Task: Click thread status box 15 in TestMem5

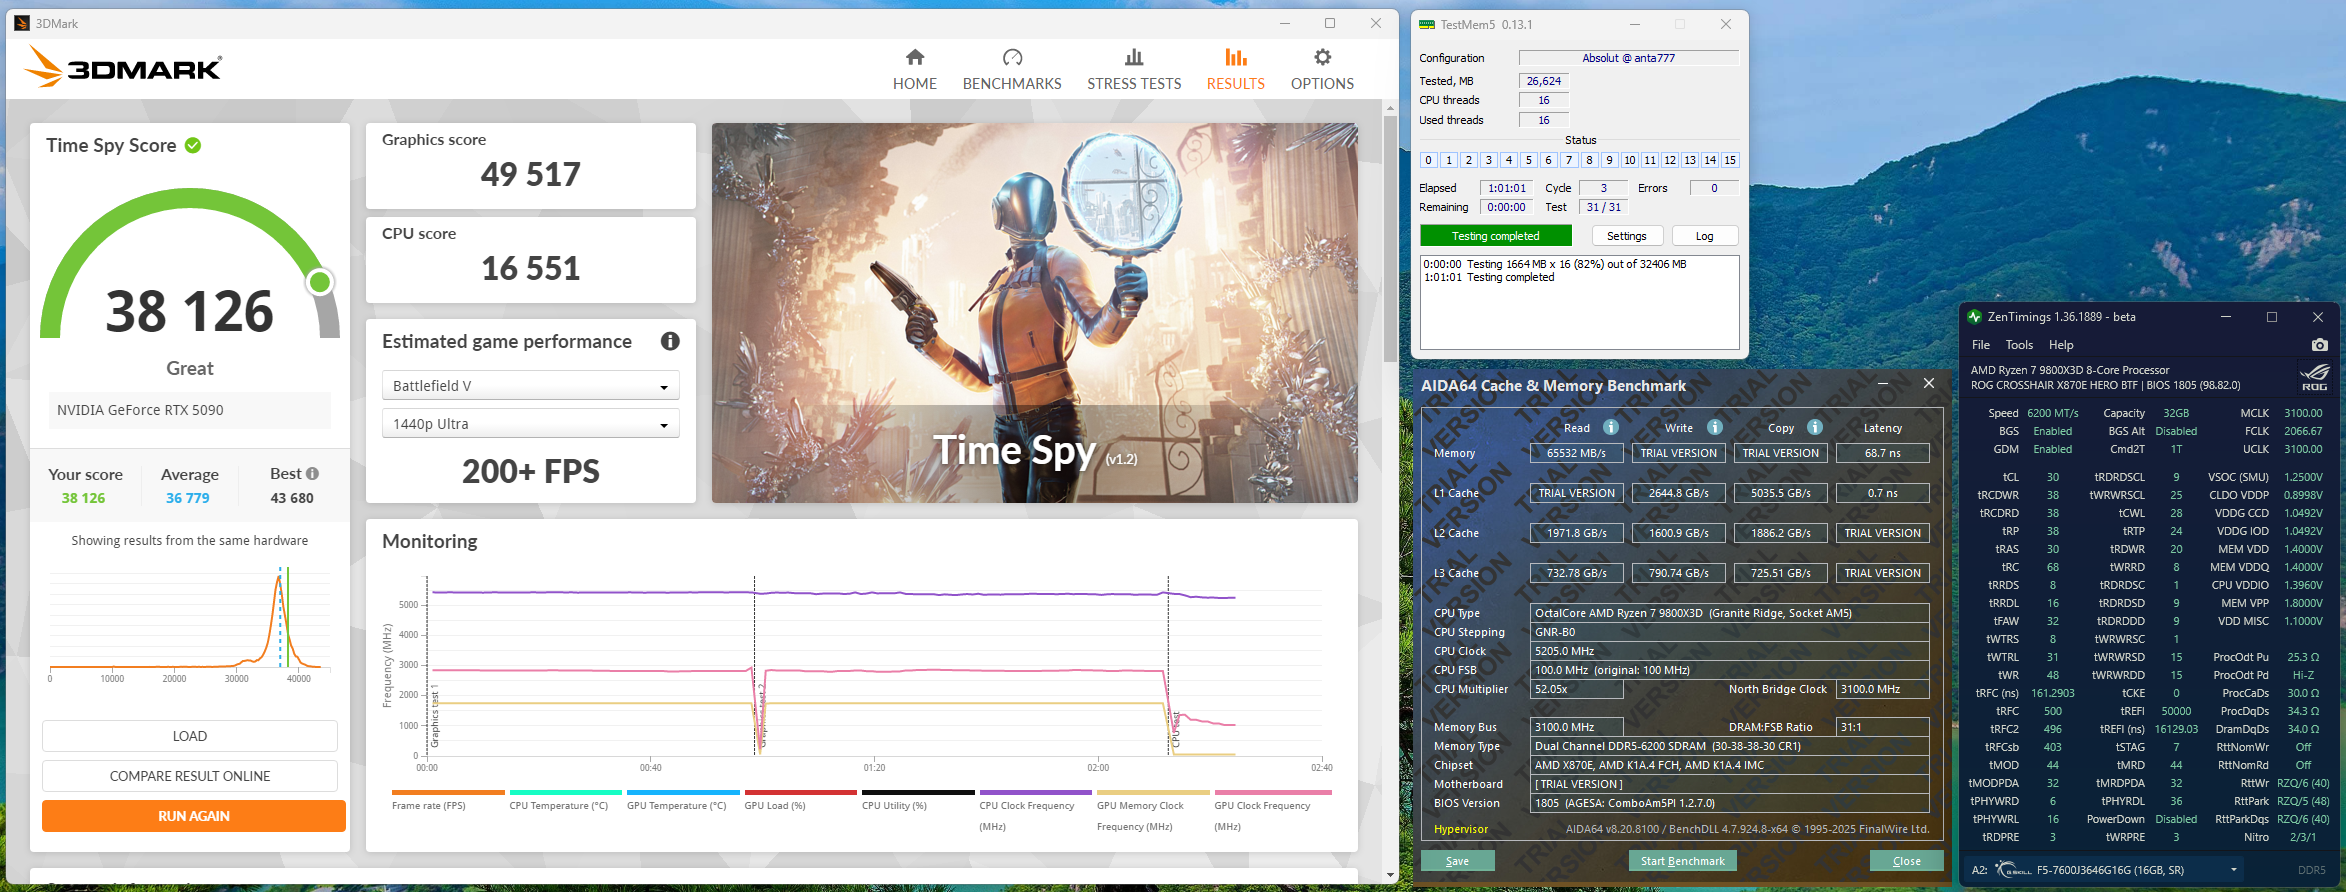Action: (x=1729, y=160)
